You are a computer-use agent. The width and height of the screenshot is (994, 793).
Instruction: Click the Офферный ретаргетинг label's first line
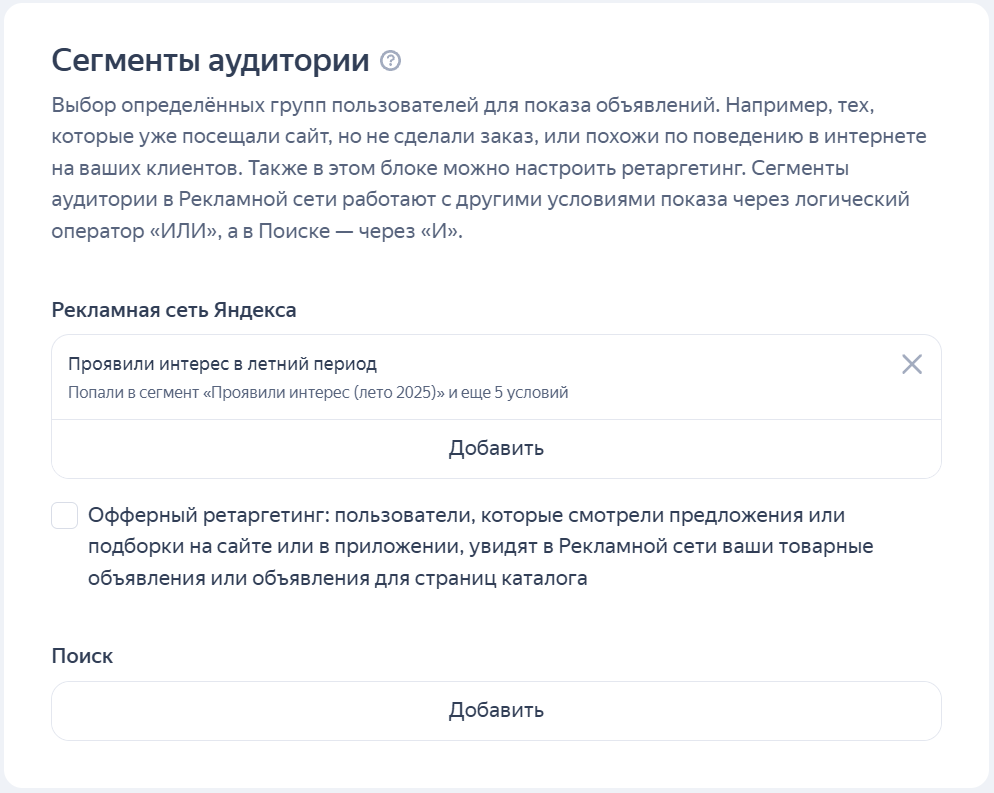pyautogui.click(x=466, y=516)
